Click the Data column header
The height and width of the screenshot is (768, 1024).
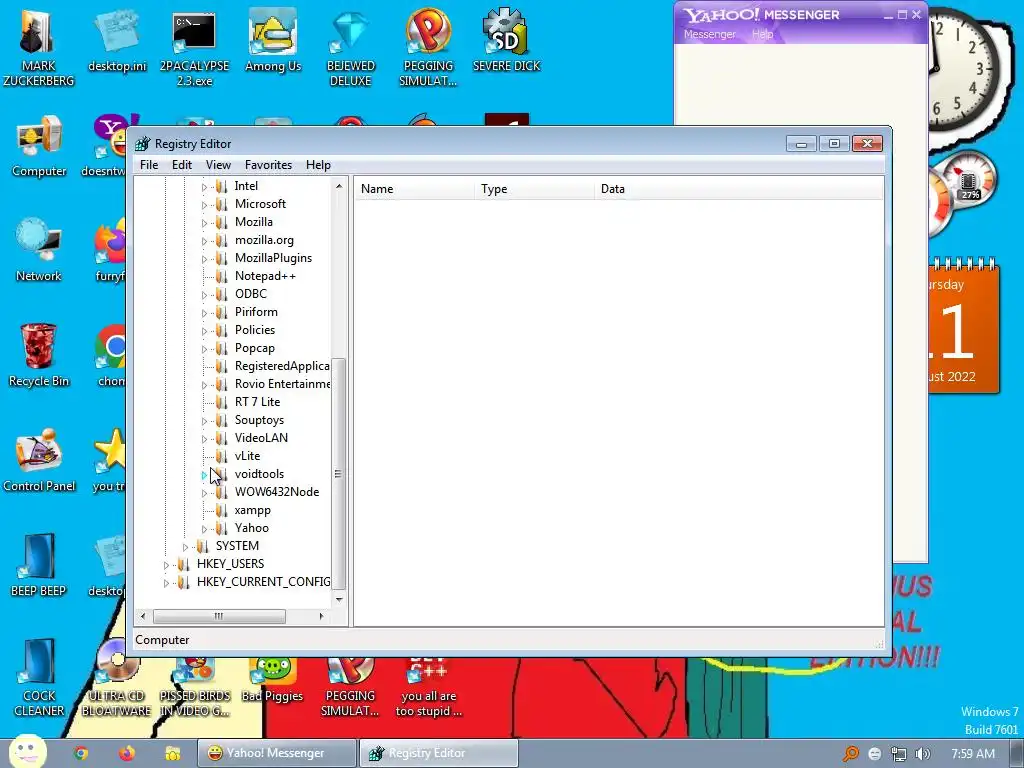(x=738, y=189)
